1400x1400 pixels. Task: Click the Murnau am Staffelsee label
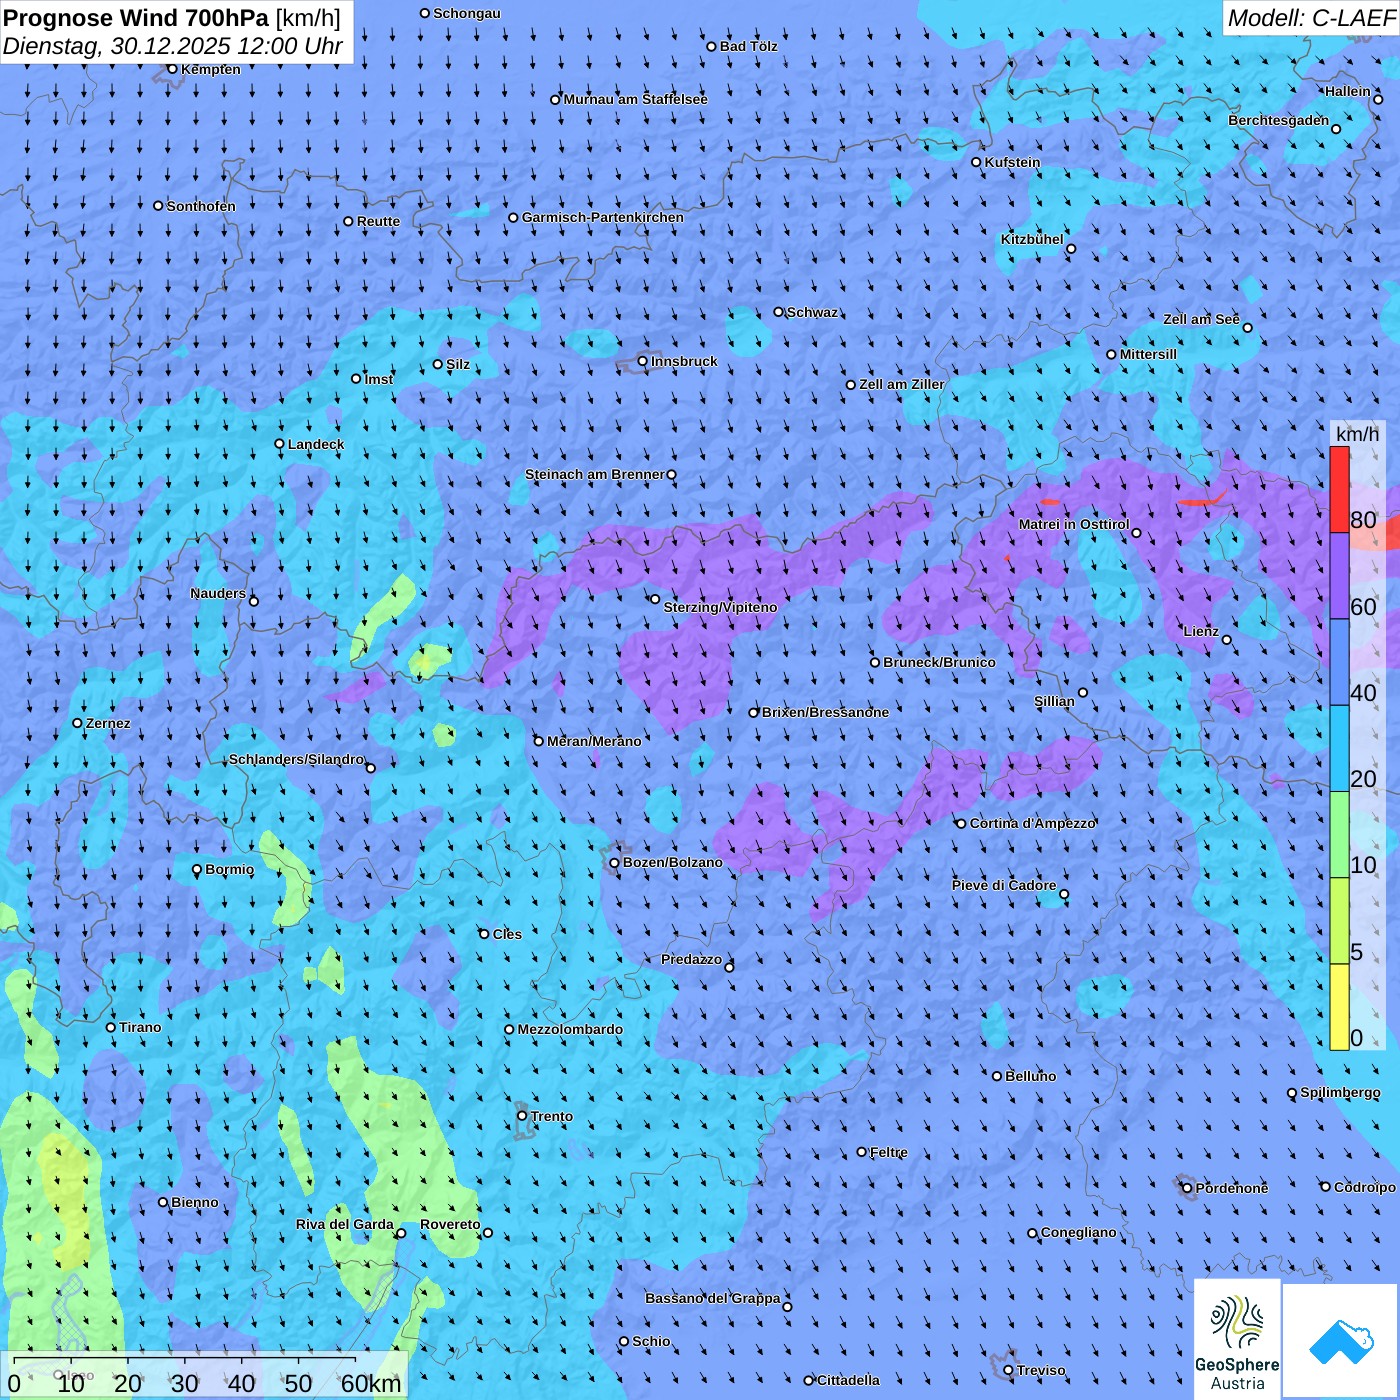click(636, 99)
